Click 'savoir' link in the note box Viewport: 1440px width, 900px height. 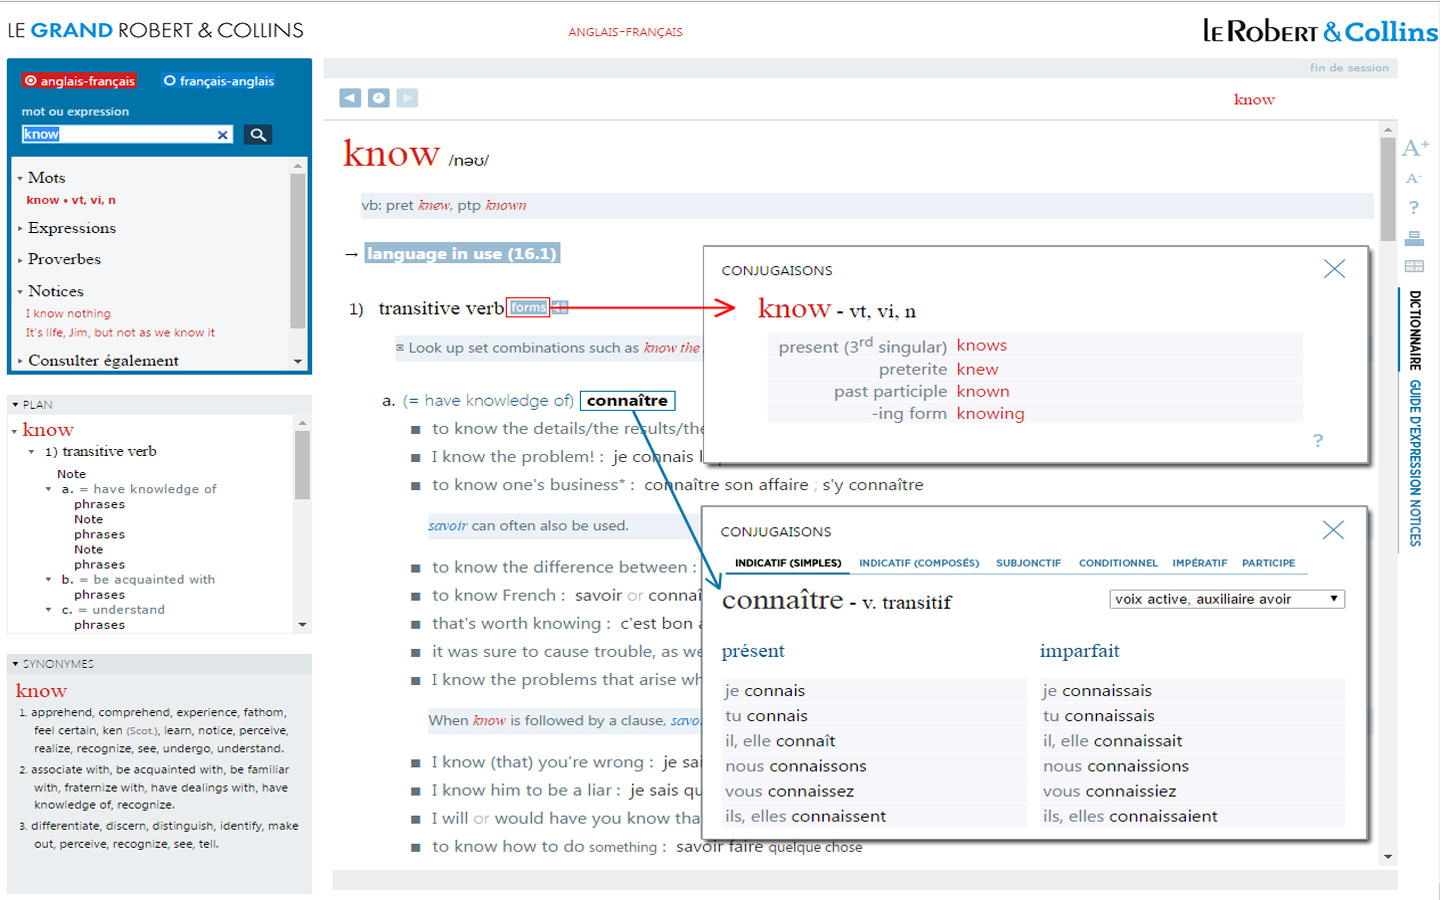[x=448, y=526]
